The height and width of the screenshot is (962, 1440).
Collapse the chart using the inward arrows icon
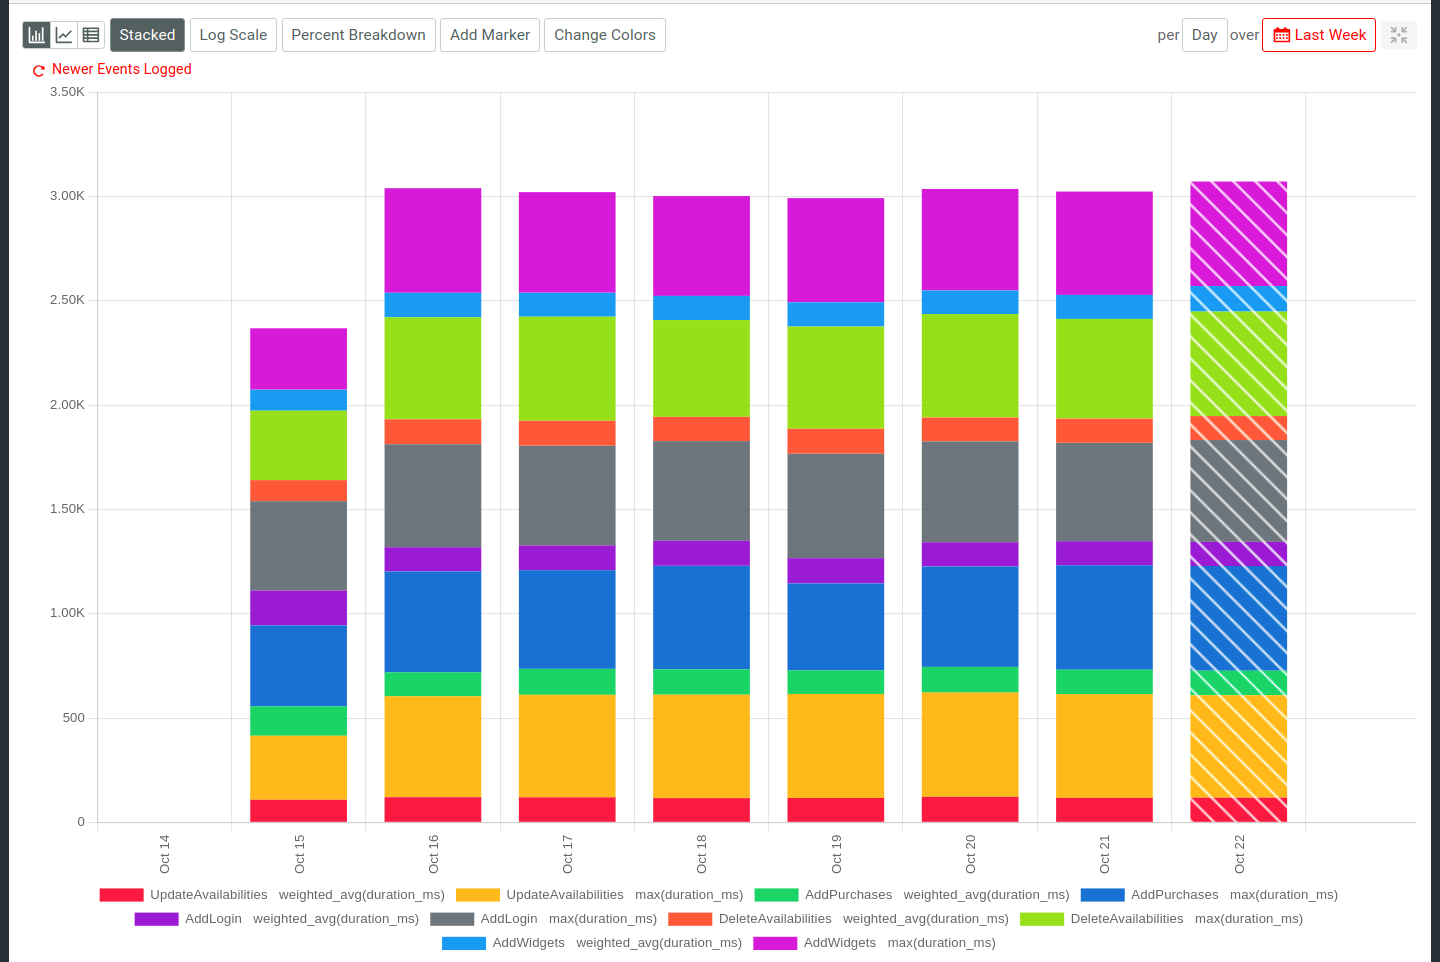(1399, 34)
